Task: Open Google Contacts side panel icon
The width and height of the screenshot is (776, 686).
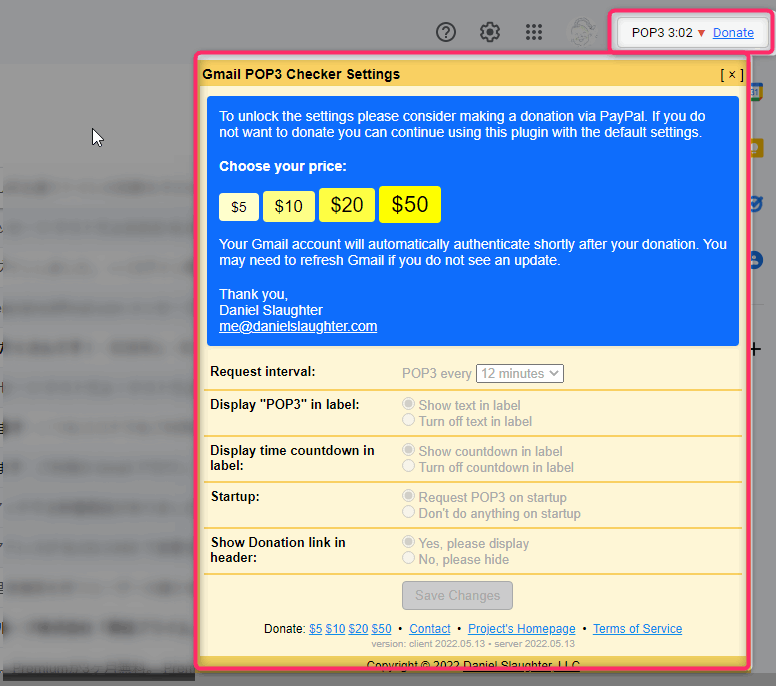Action: [756, 260]
